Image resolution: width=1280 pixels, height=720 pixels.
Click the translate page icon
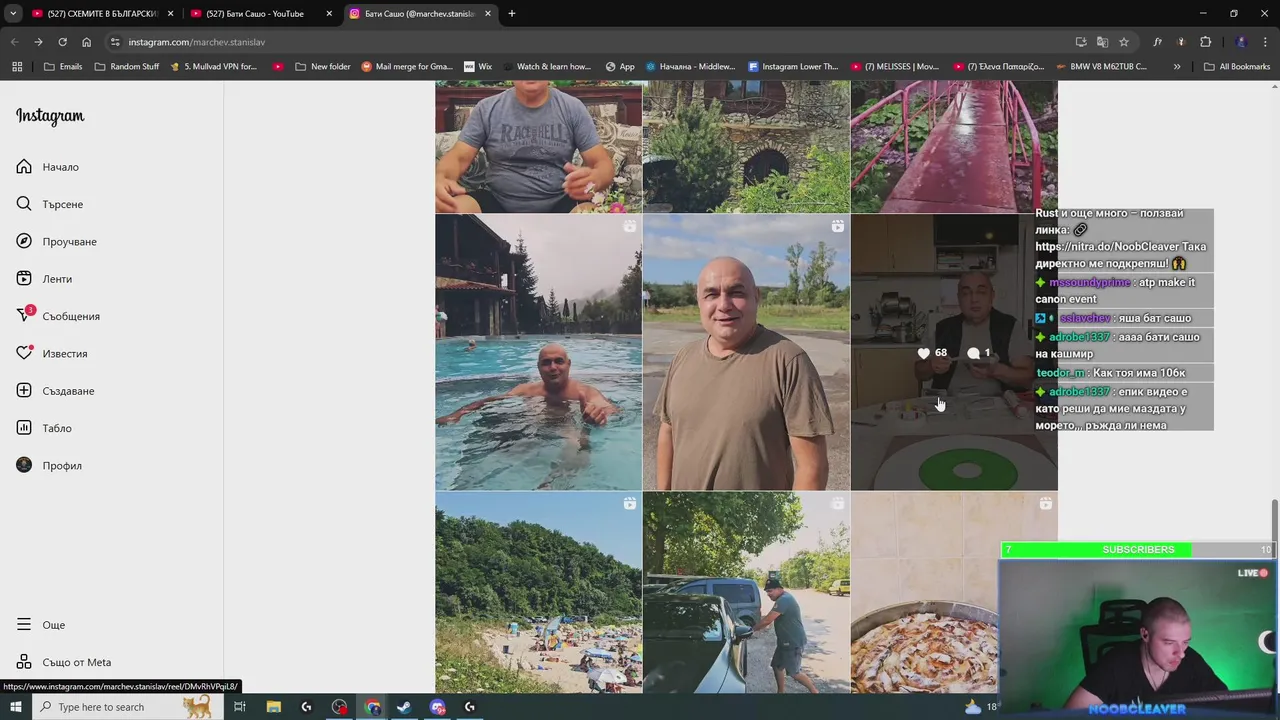[1102, 42]
